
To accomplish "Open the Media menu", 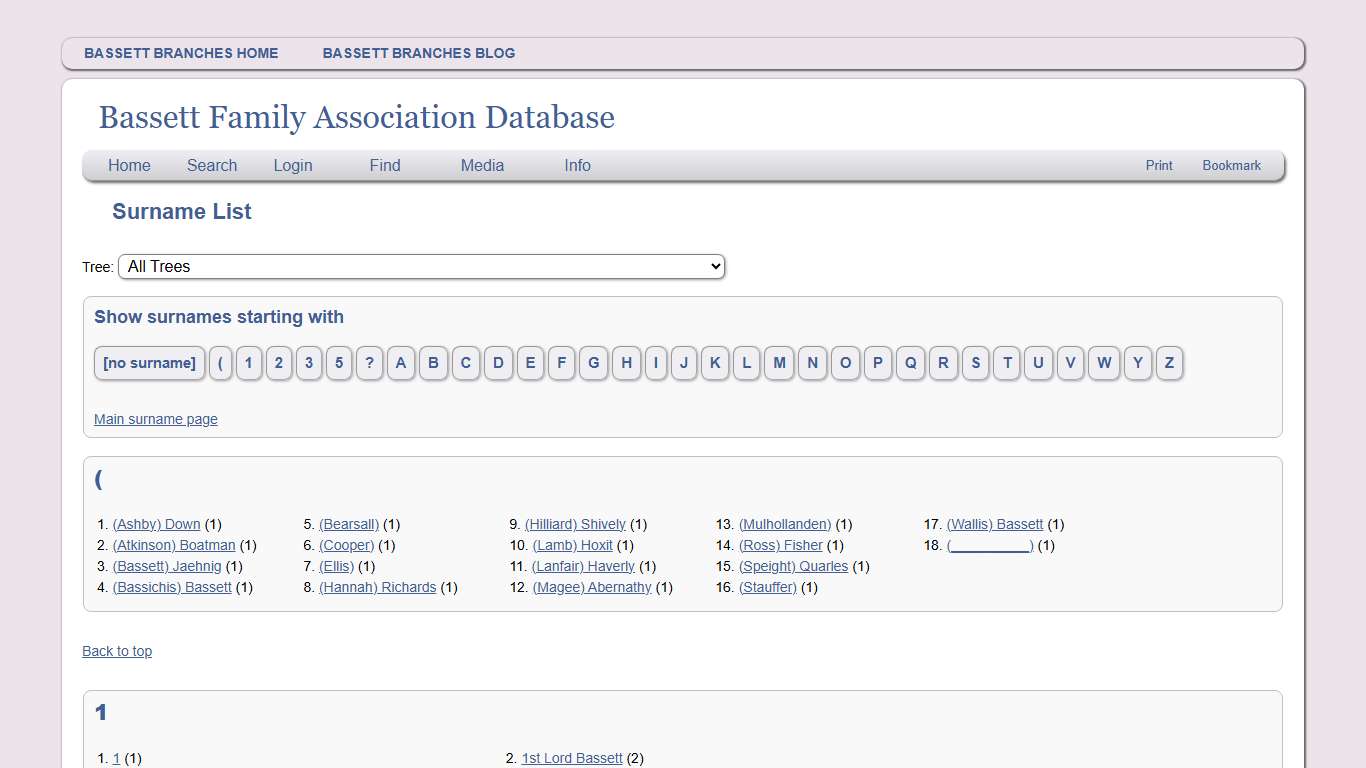I will tap(482, 165).
